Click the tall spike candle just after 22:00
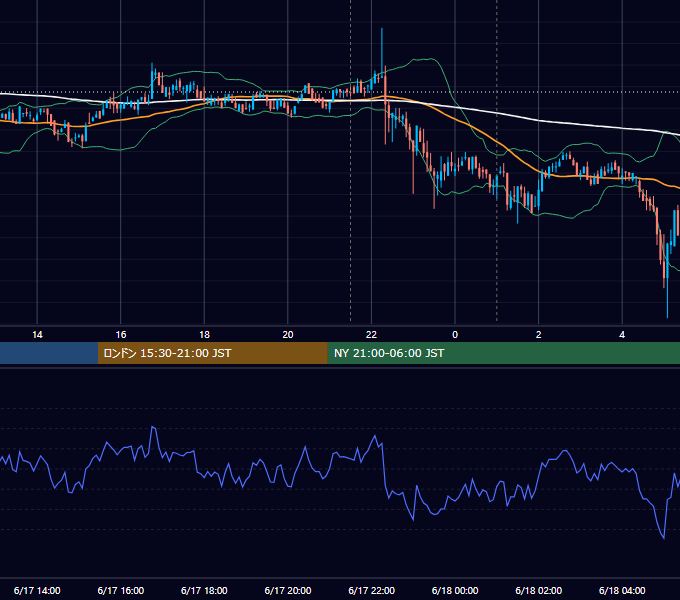 pos(382,53)
